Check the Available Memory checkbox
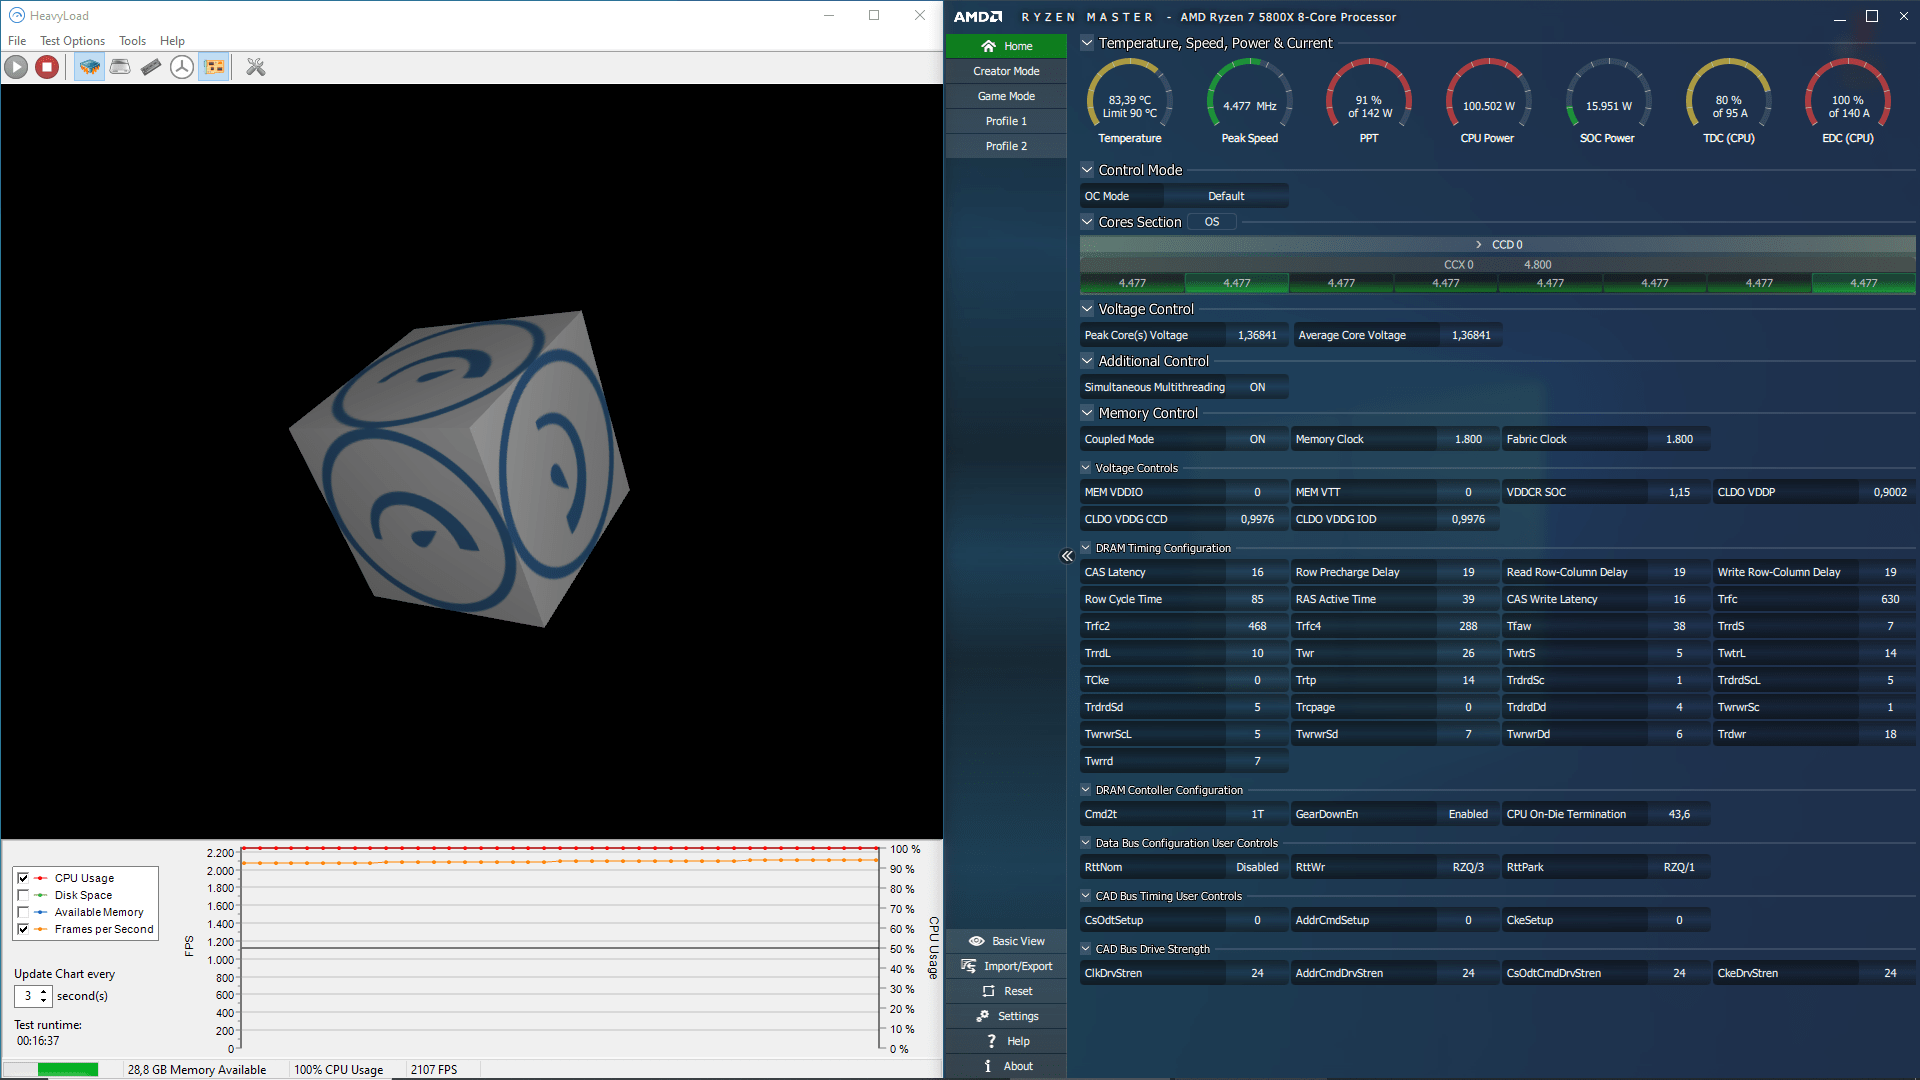 [x=23, y=912]
